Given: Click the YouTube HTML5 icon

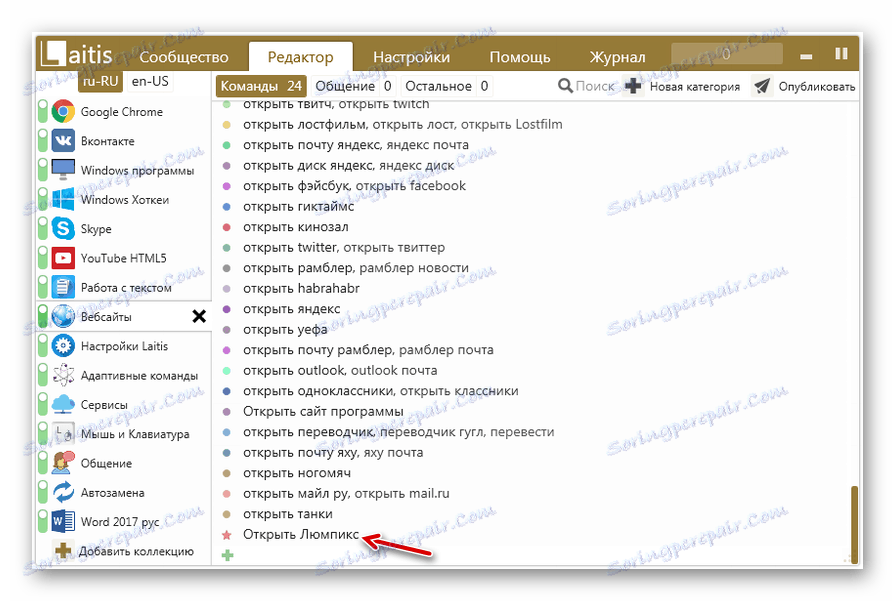Looking at the screenshot, I should [x=63, y=258].
